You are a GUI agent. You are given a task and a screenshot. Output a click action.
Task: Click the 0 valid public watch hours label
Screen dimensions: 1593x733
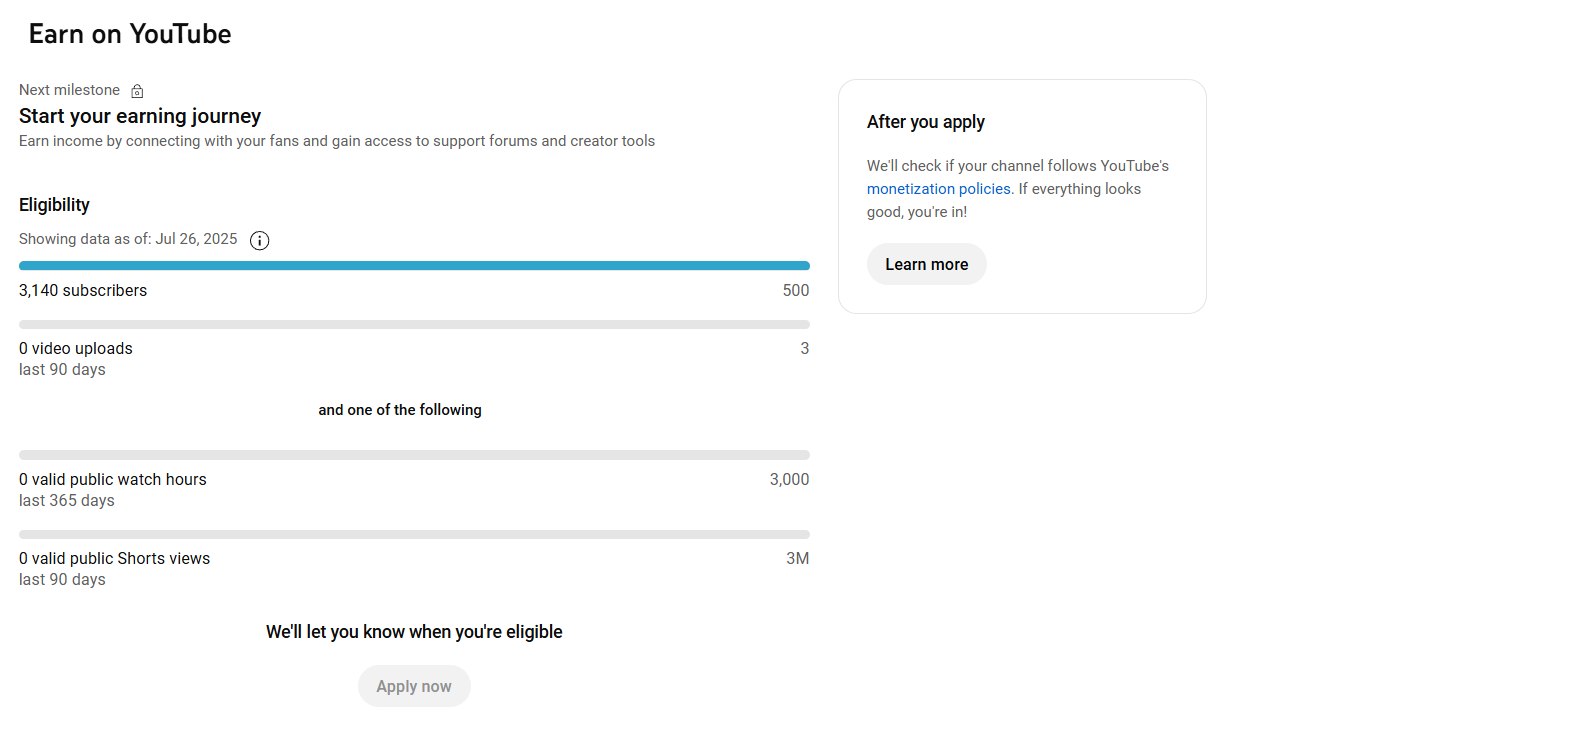pos(113,479)
